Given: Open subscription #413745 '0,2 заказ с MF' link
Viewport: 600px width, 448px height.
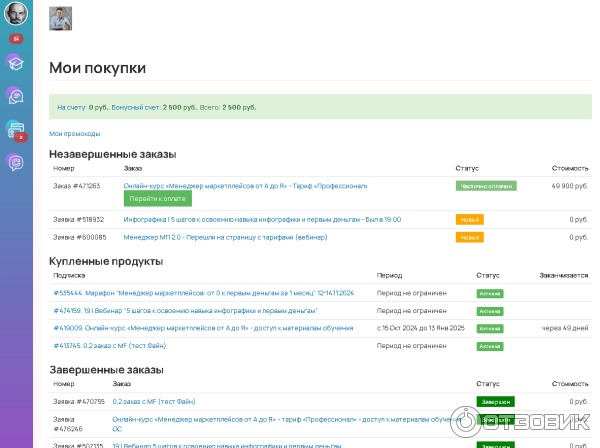Looking at the screenshot, I should (x=110, y=345).
